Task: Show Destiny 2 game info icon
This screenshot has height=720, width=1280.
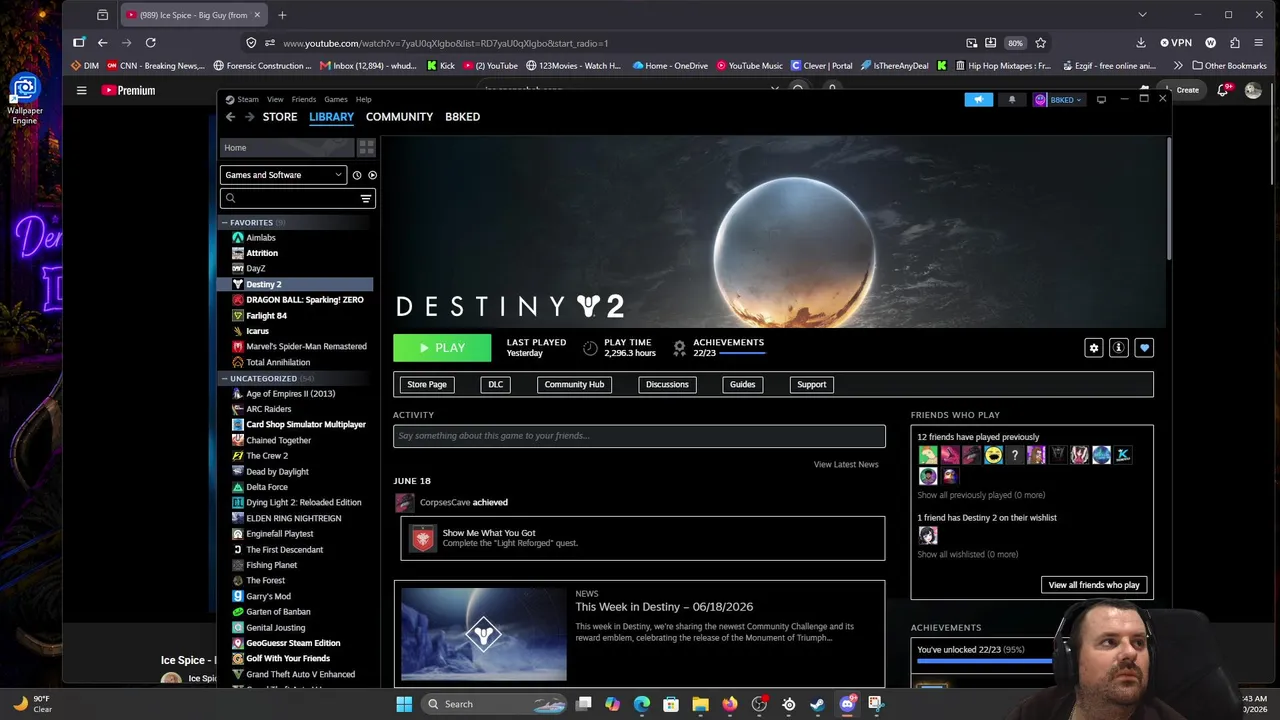Action: (1119, 348)
